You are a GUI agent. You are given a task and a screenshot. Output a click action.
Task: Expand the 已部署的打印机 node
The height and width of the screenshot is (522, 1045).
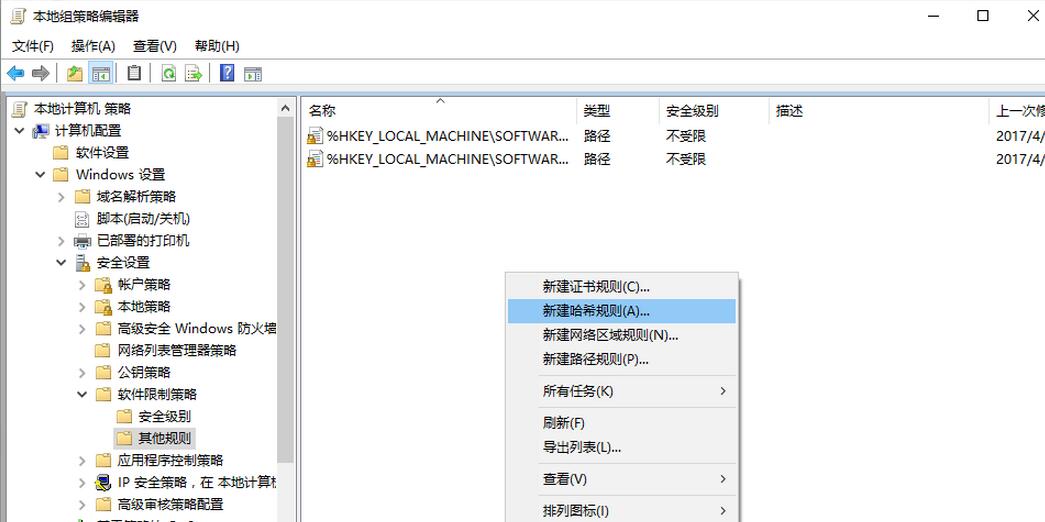point(61,241)
